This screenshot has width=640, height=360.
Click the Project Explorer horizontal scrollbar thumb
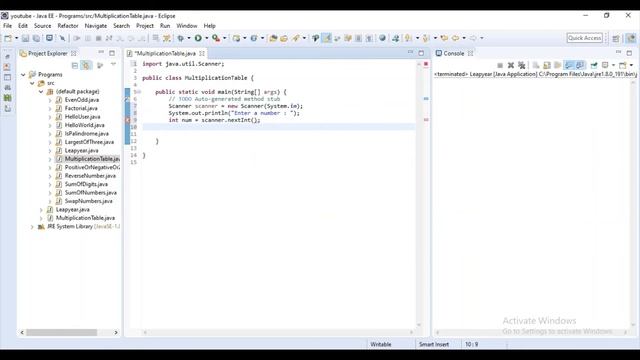click(x=62, y=333)
